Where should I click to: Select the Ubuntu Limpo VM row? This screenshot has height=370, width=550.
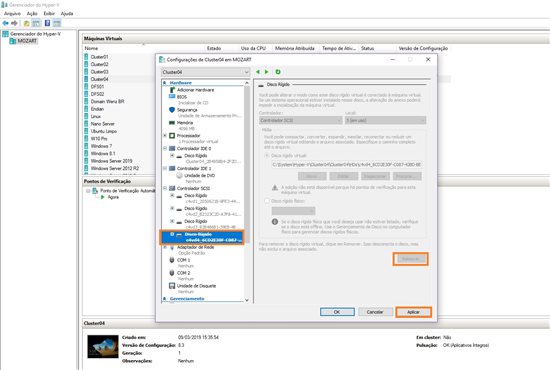point(104,131)
